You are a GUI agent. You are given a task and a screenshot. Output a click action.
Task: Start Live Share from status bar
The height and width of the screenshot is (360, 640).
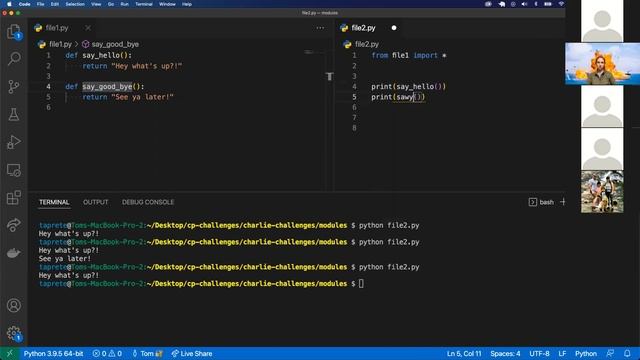[x=191, y=353]
